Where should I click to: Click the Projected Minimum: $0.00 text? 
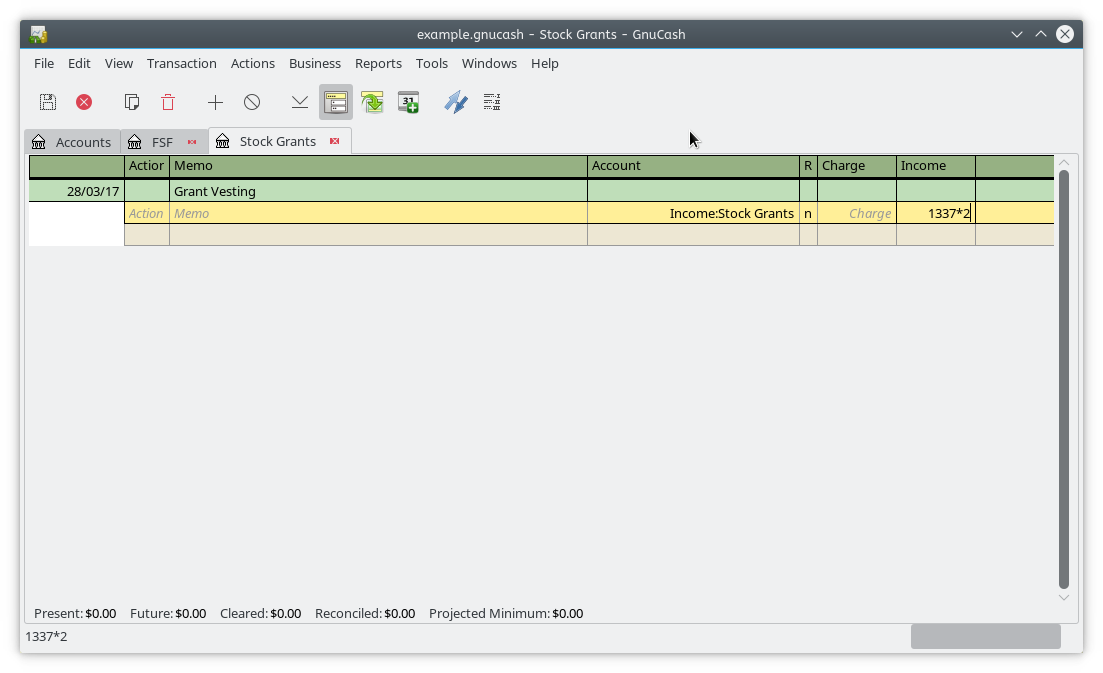[506, 613]
